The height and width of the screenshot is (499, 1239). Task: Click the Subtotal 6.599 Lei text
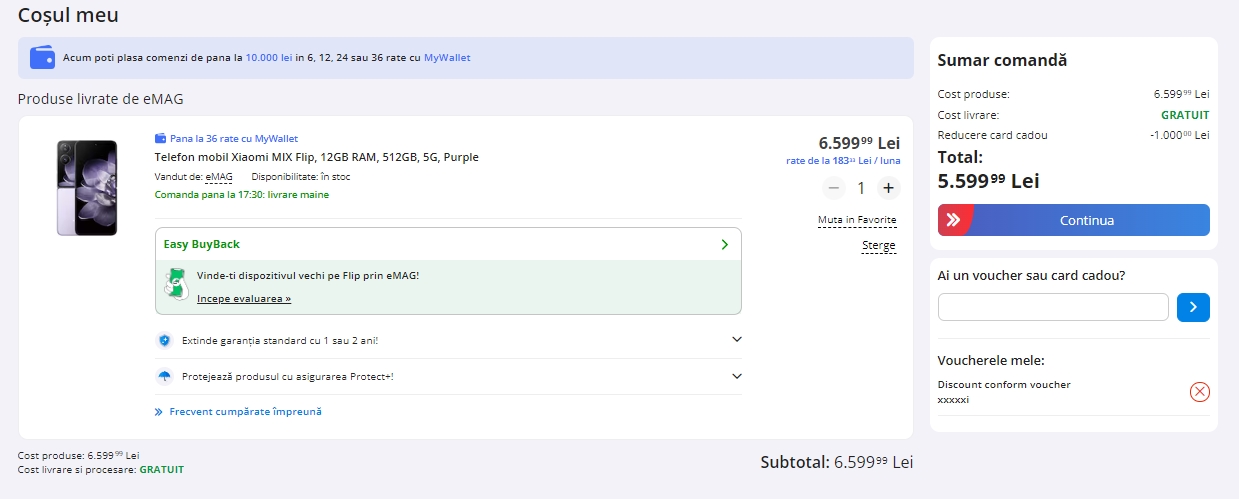837,462
